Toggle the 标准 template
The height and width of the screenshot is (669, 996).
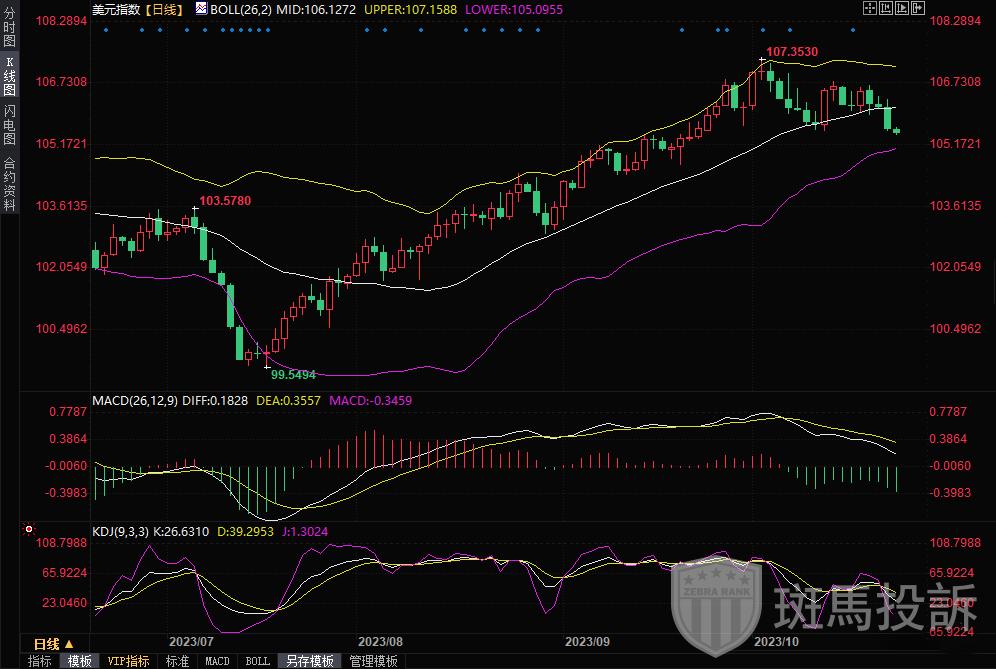pos(177,661)
